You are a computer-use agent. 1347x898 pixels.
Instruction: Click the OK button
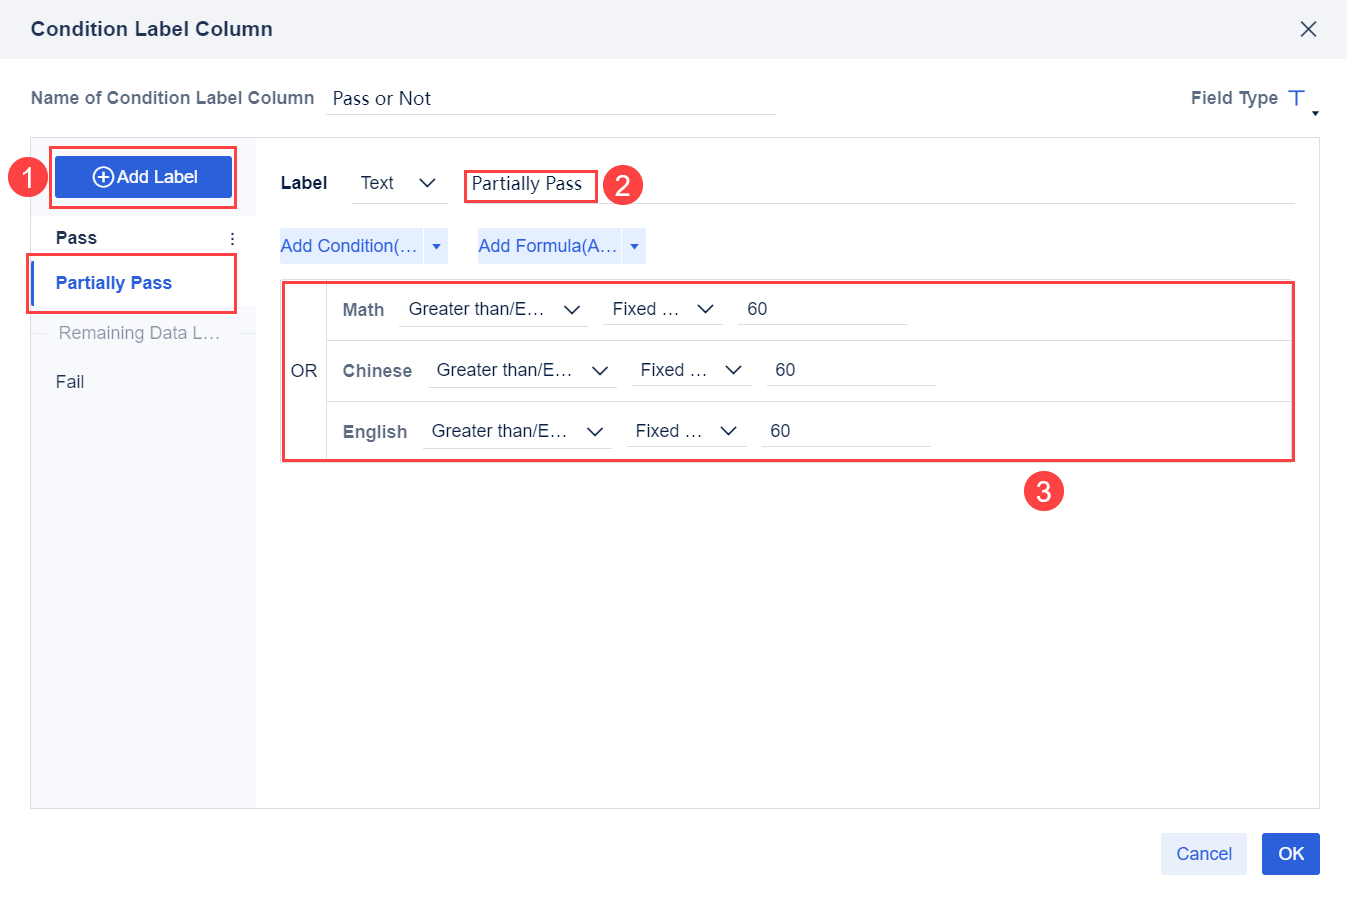click(1290, 853)
